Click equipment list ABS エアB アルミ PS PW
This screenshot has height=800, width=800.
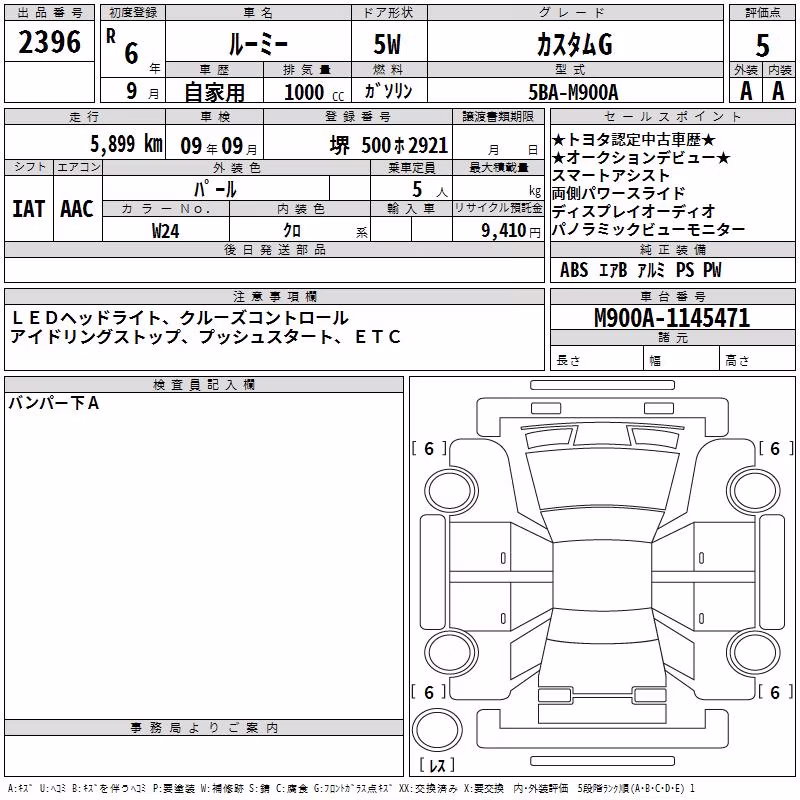[641, 270]
